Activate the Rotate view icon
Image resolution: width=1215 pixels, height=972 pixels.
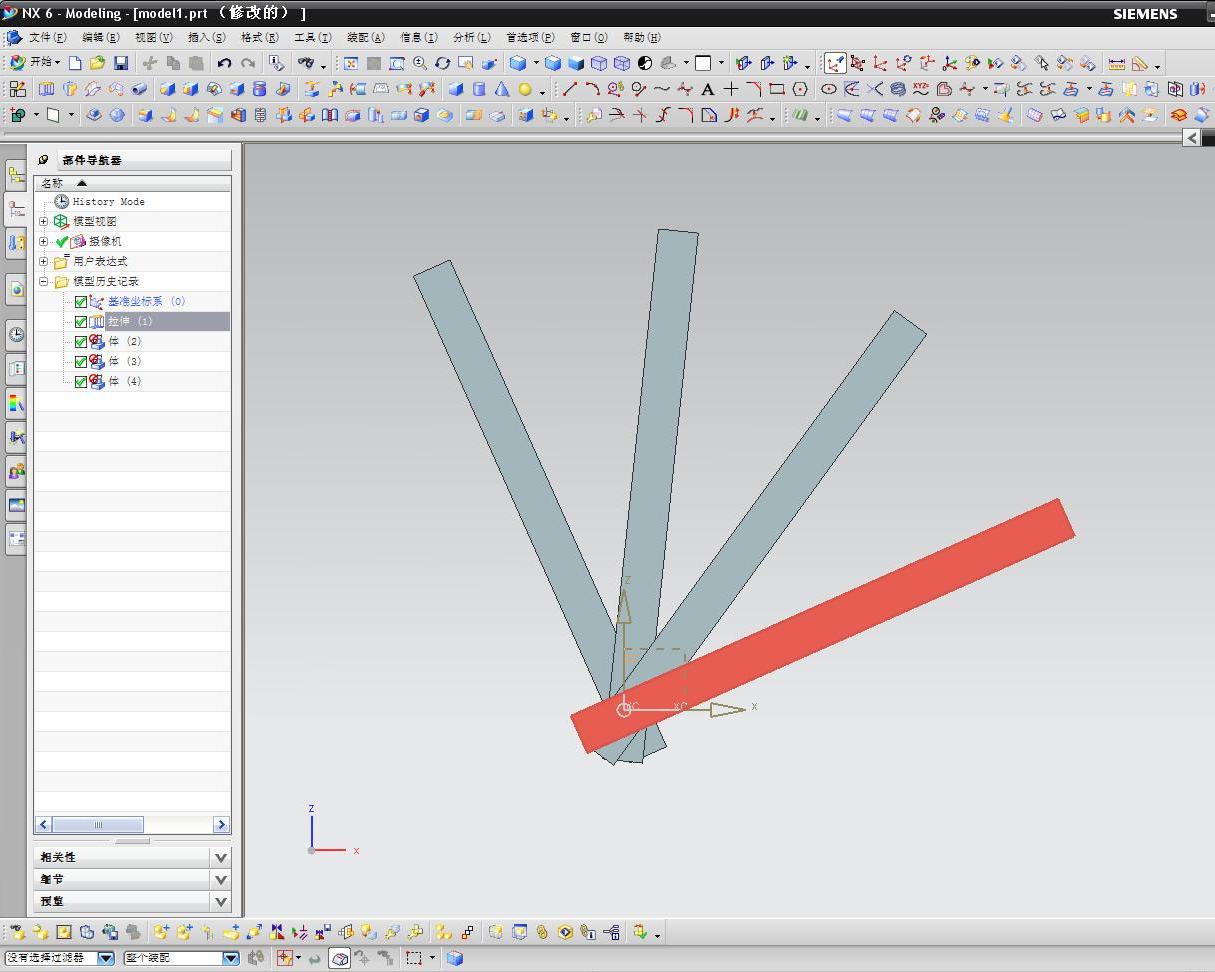[442, 63]
